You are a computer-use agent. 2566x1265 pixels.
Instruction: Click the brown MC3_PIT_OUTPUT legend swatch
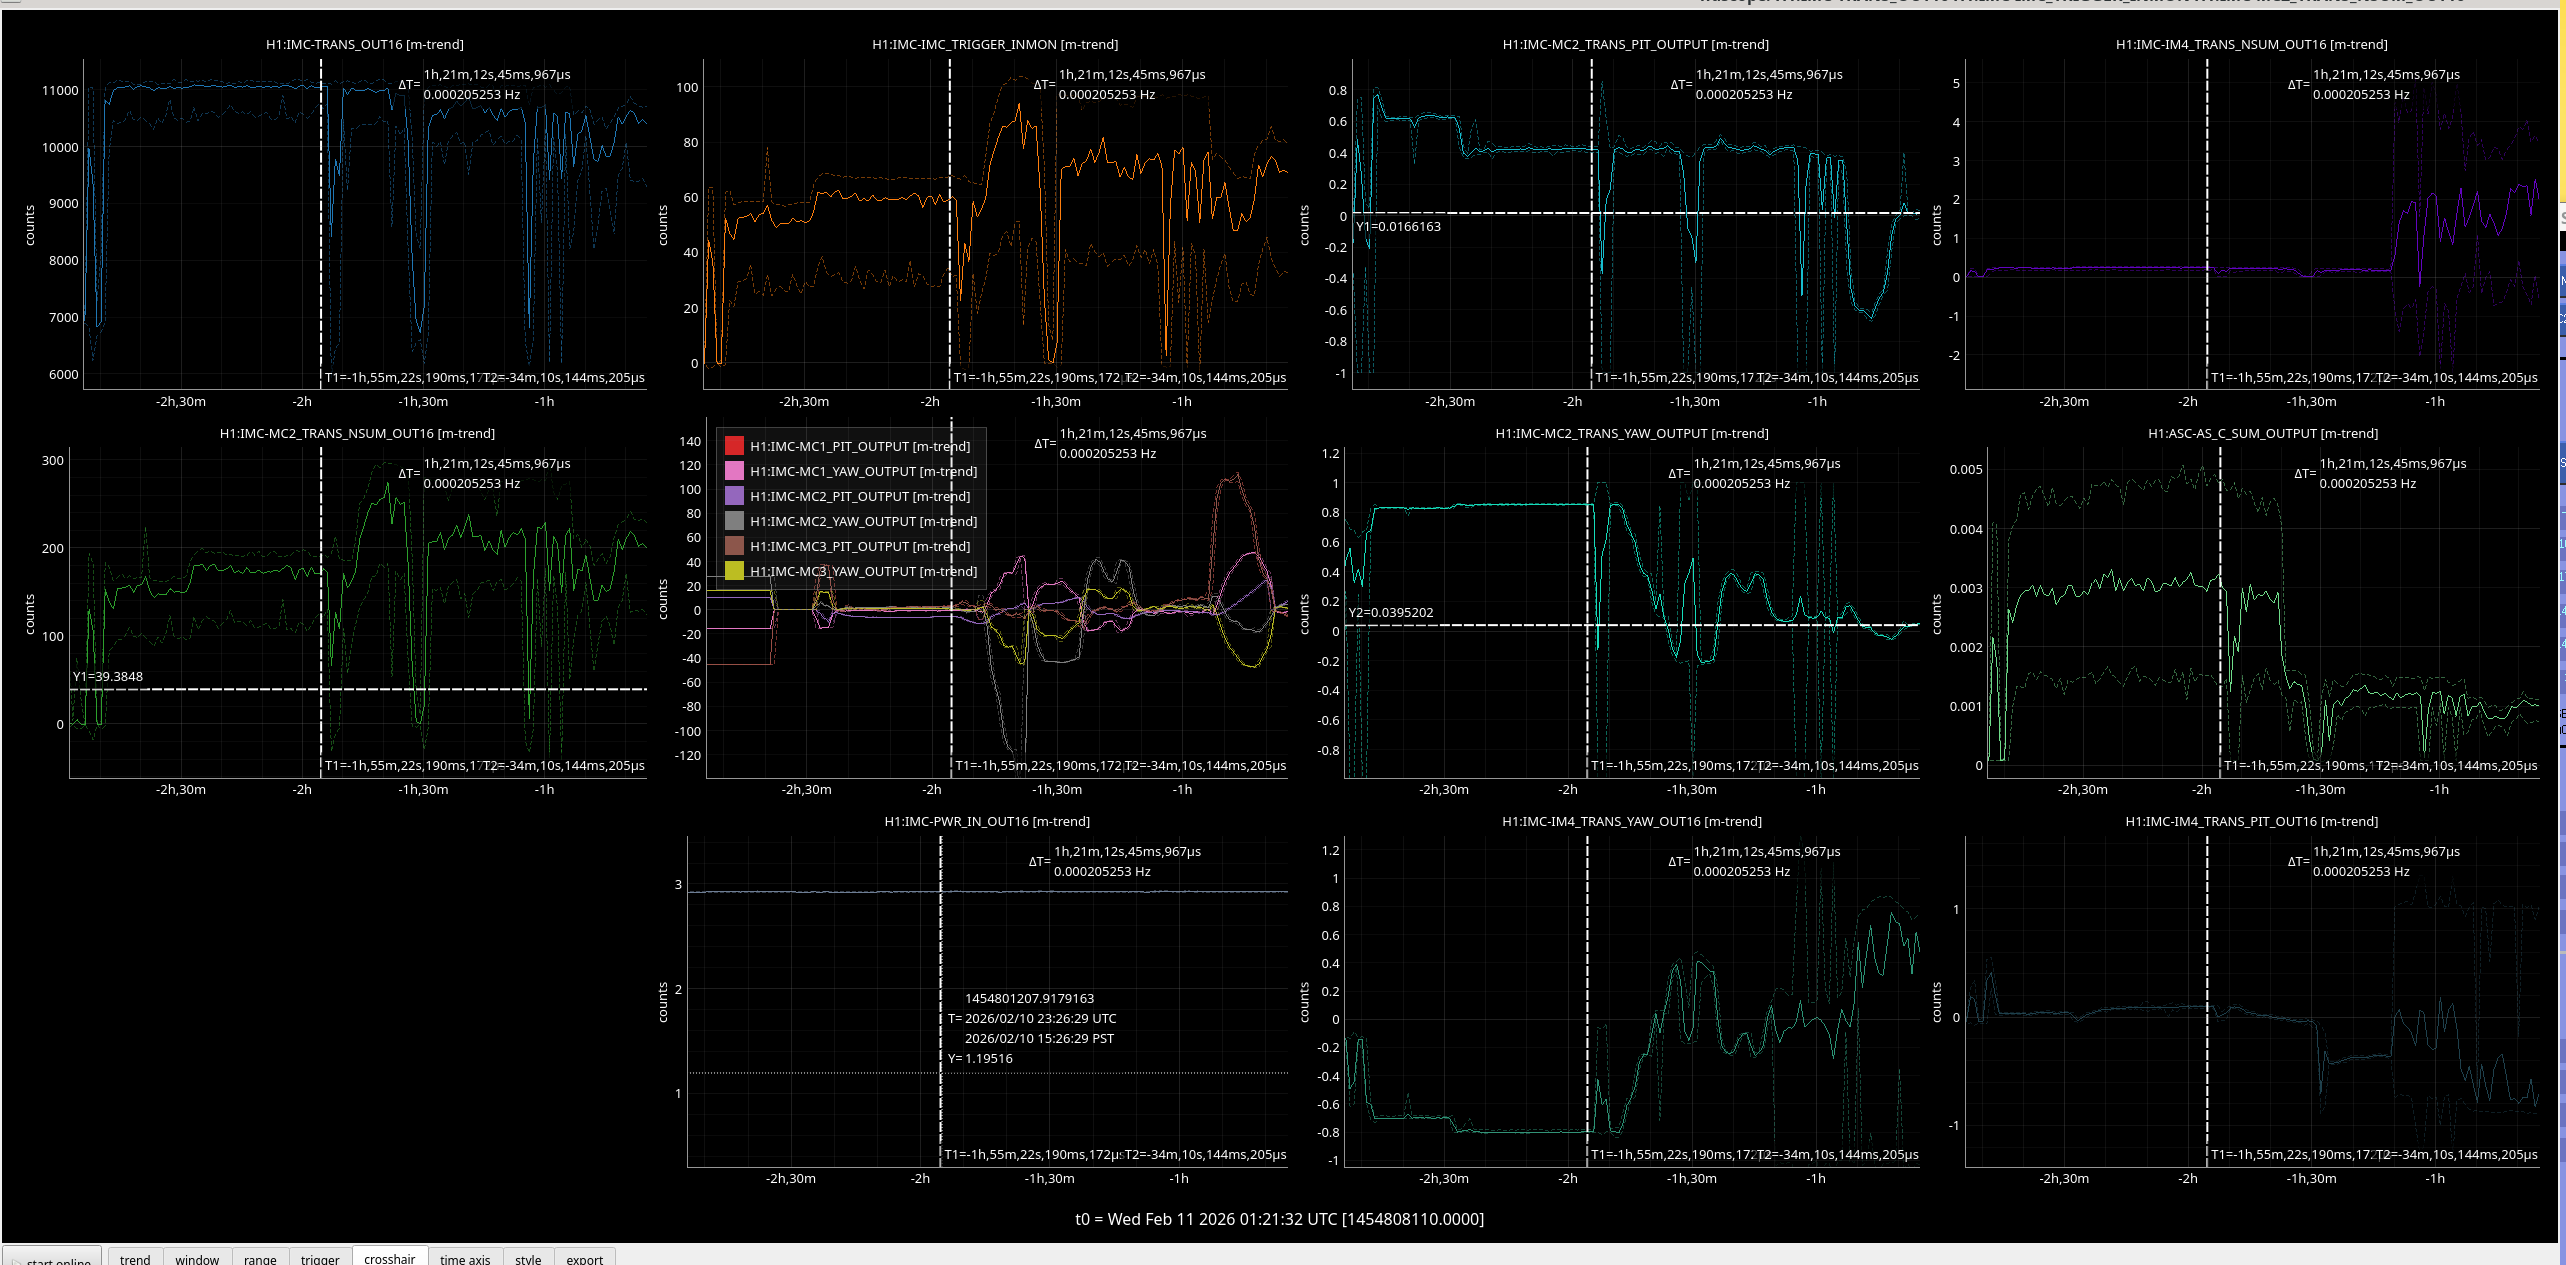pos(734,546)
